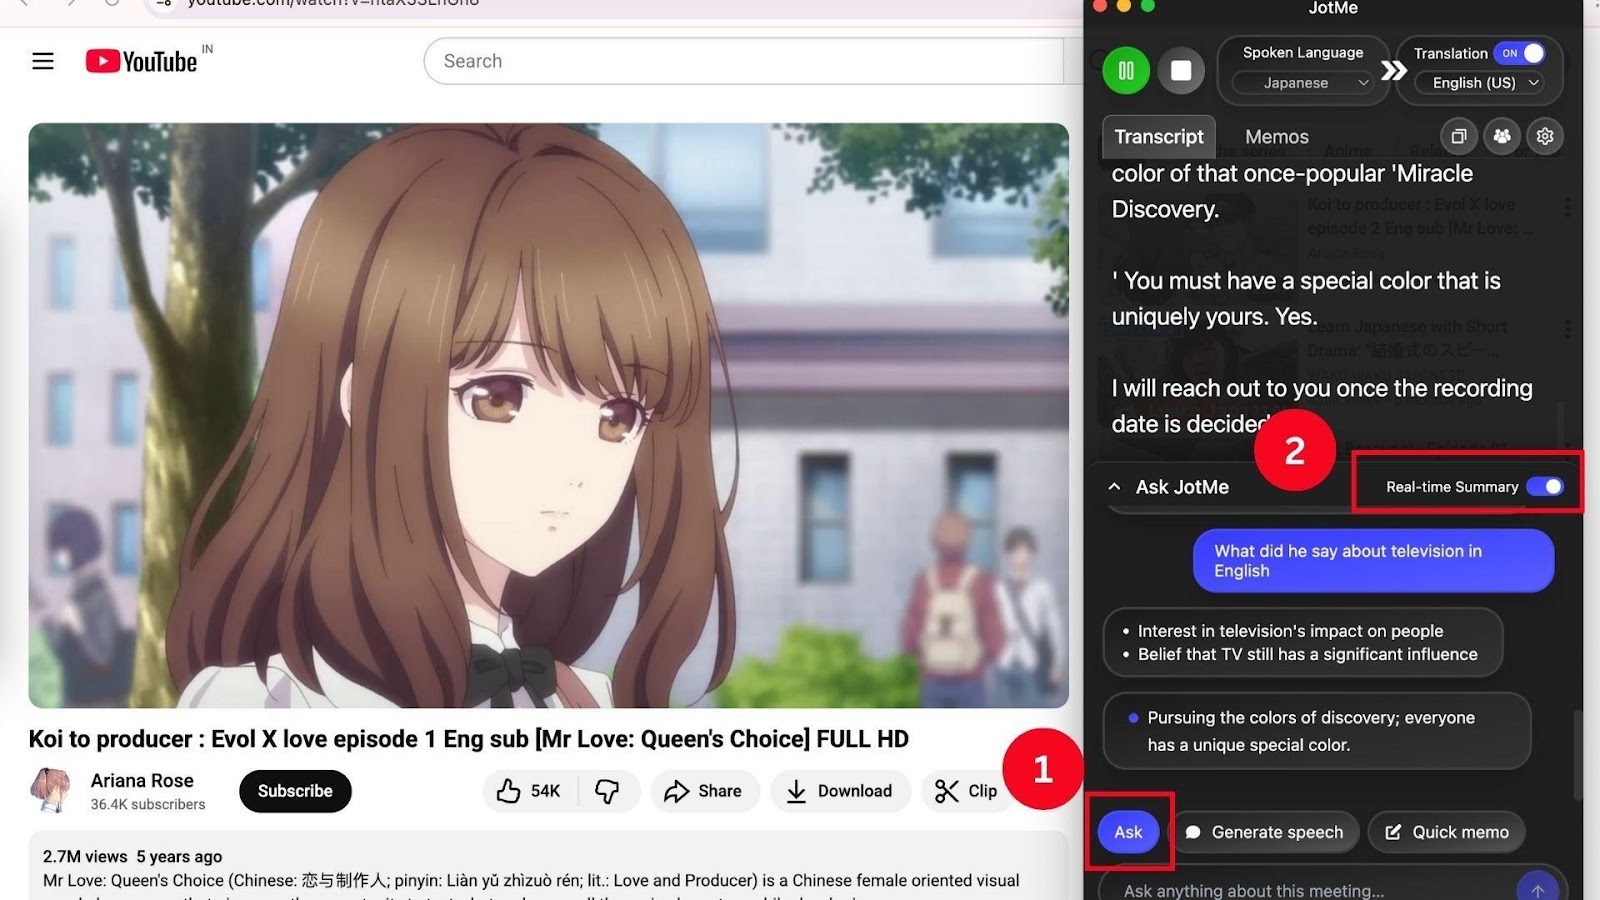1600x900 pixels.
Task: Focus the Ask anything about this meeting field
Action: (1300, 888)
